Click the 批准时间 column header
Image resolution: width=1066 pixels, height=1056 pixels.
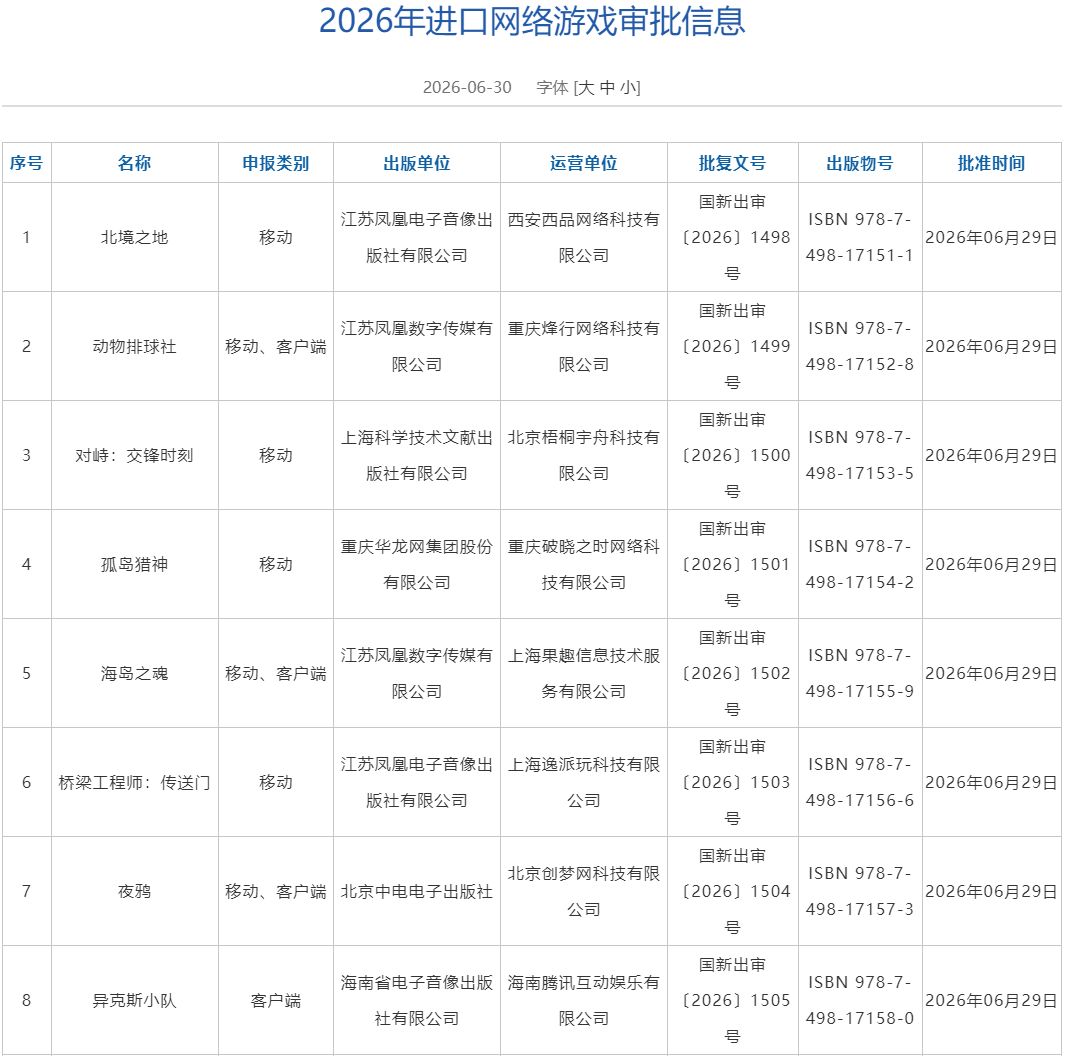point(992,163)
